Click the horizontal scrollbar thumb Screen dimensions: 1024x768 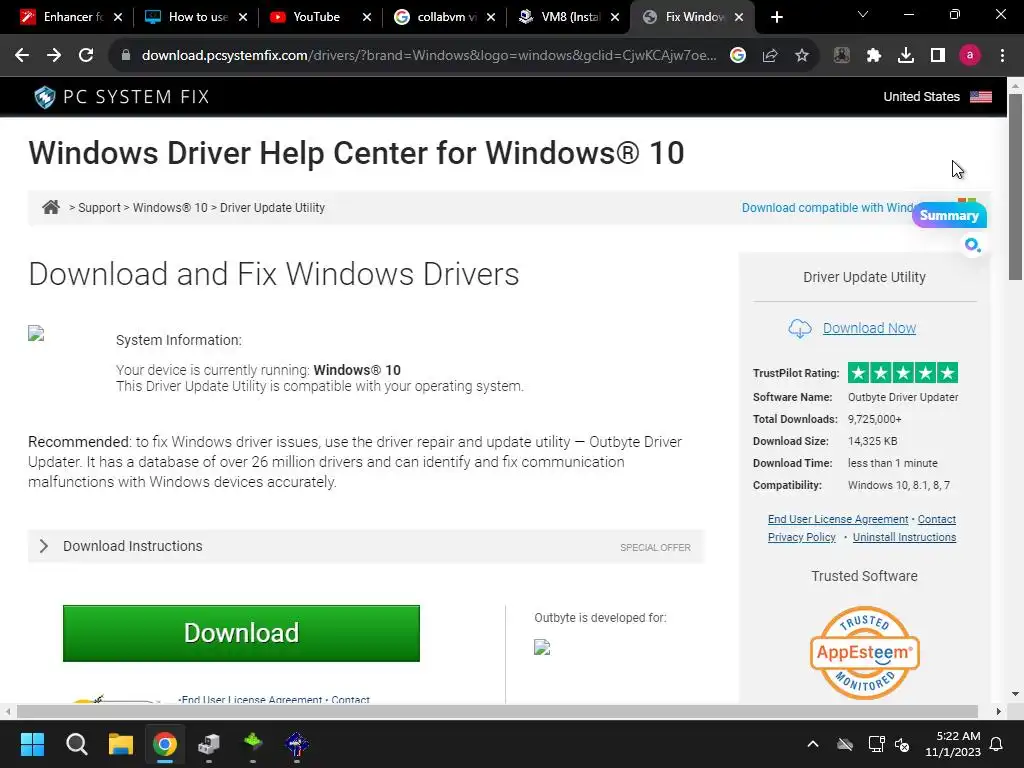[x=497, y=711]
